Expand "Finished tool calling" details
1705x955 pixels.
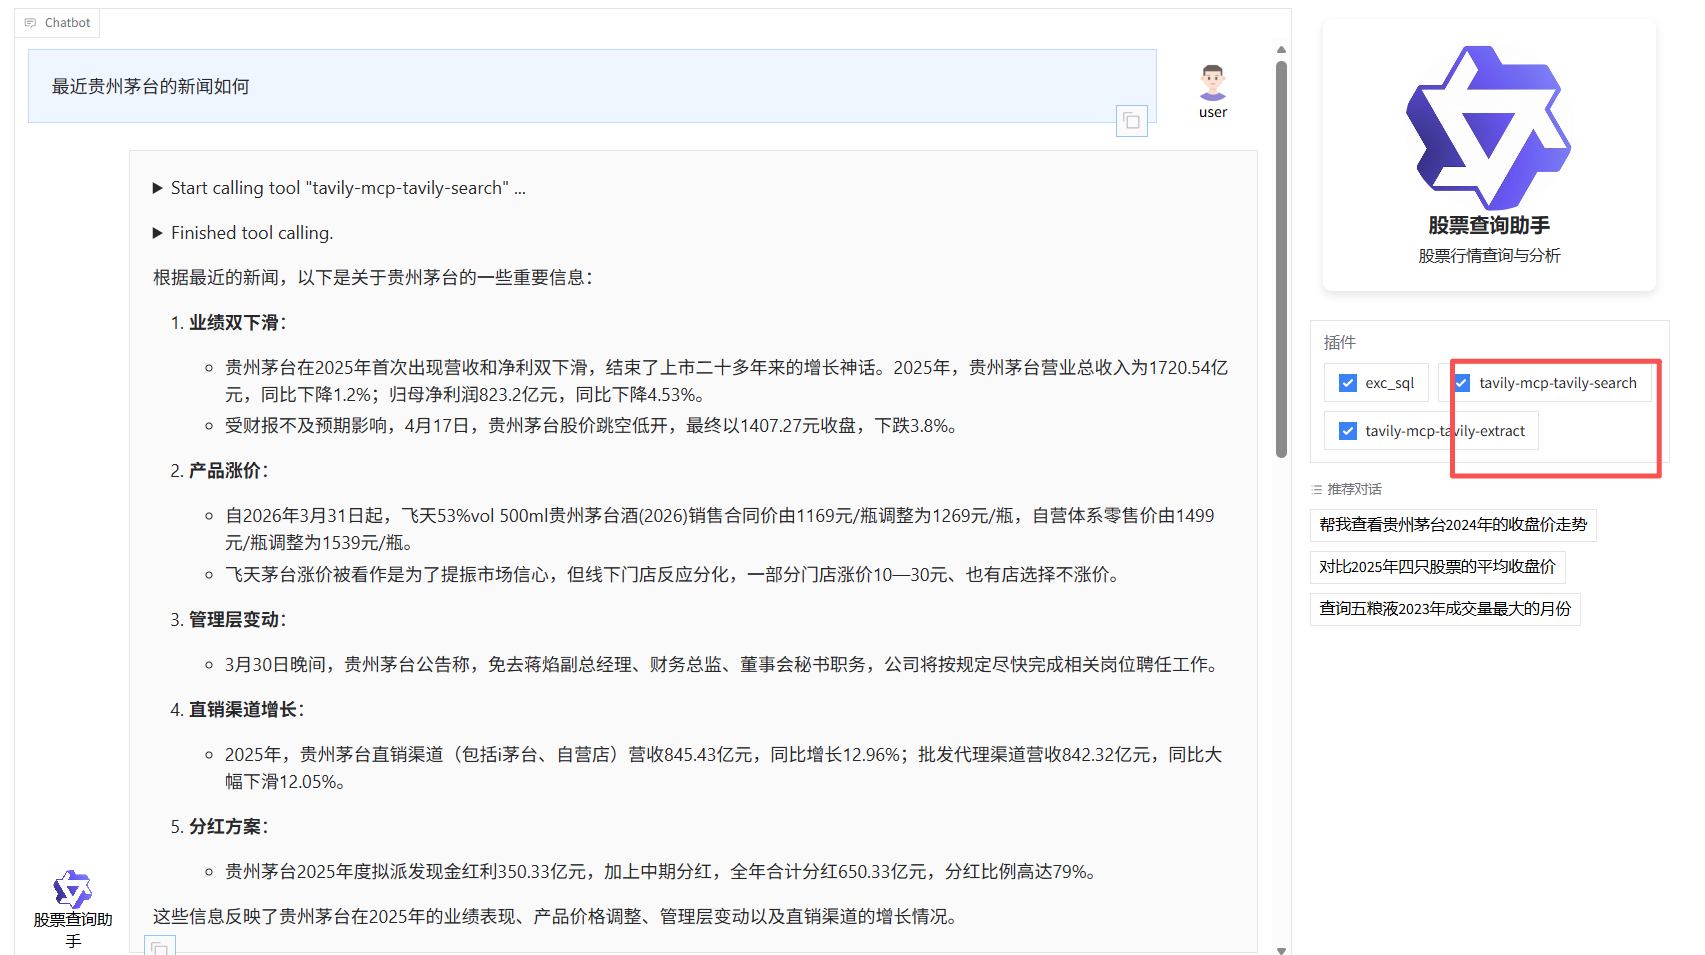coord(242,233)
